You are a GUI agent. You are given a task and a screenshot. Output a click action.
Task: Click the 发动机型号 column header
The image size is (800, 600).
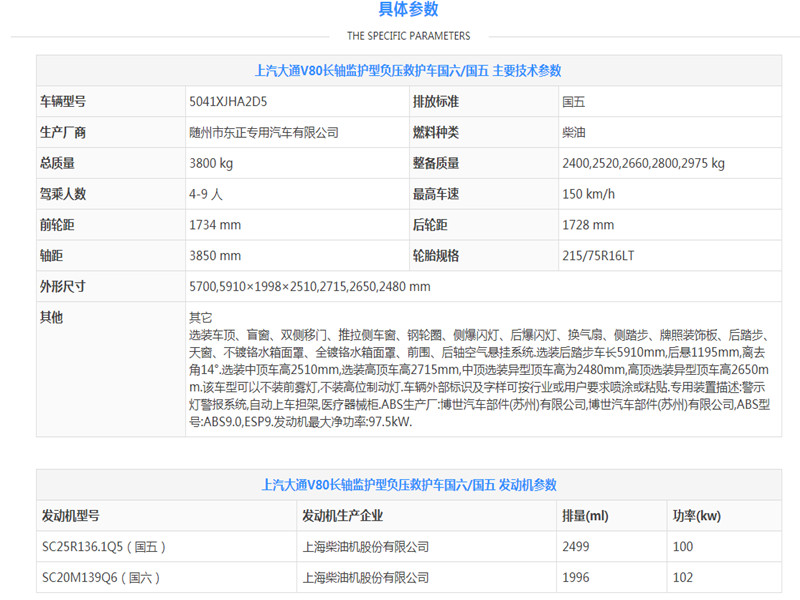pos(70,516)
